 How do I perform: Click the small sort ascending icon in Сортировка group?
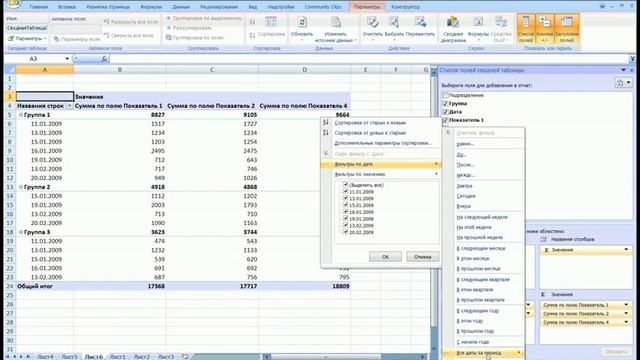252,22
